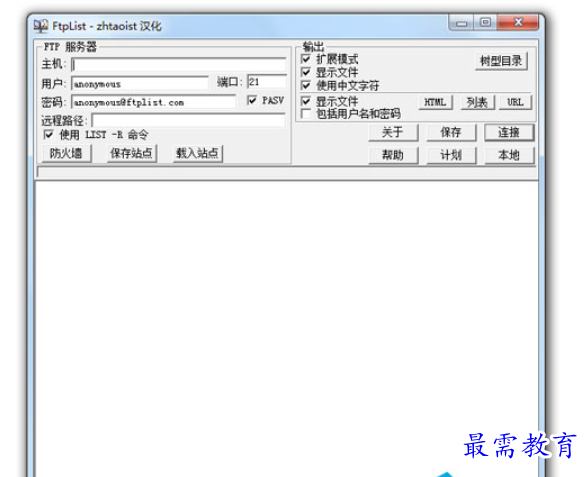Viewport: 585px width, 477px height.
Task: Click the 保存站点 button
Action: 131,153
